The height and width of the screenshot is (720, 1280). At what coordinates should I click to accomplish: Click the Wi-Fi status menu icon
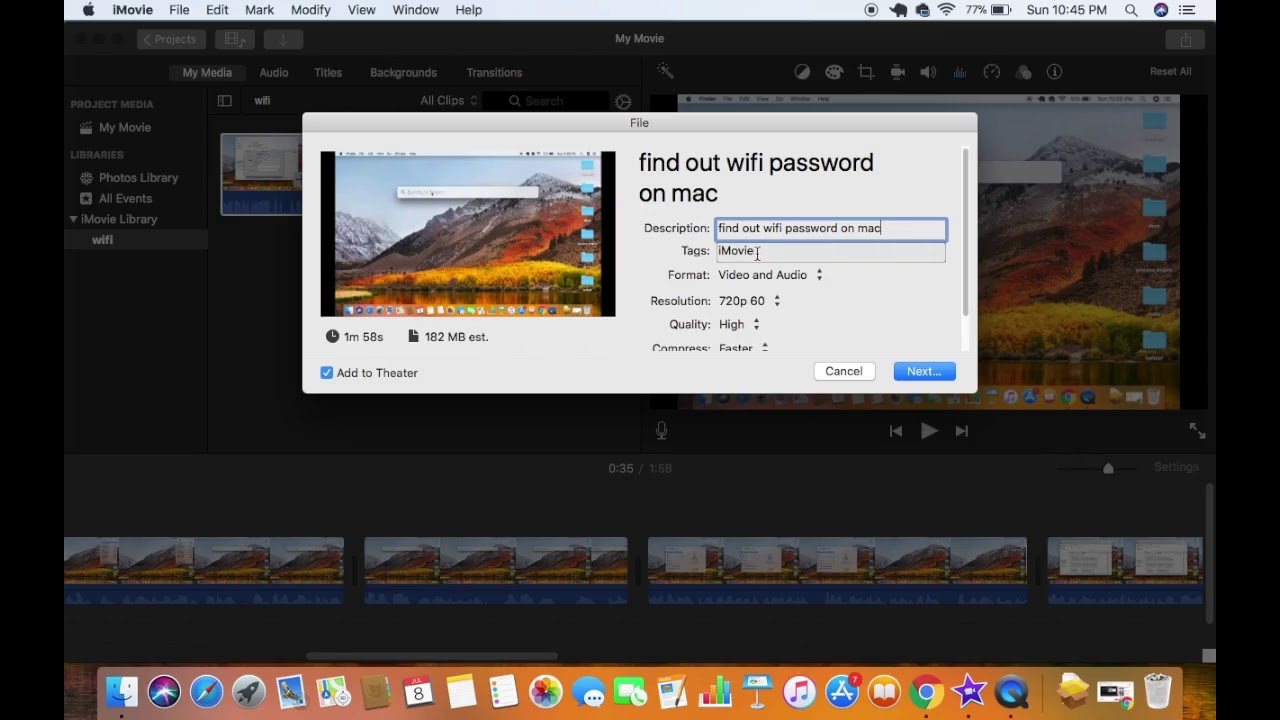point(946,10)
